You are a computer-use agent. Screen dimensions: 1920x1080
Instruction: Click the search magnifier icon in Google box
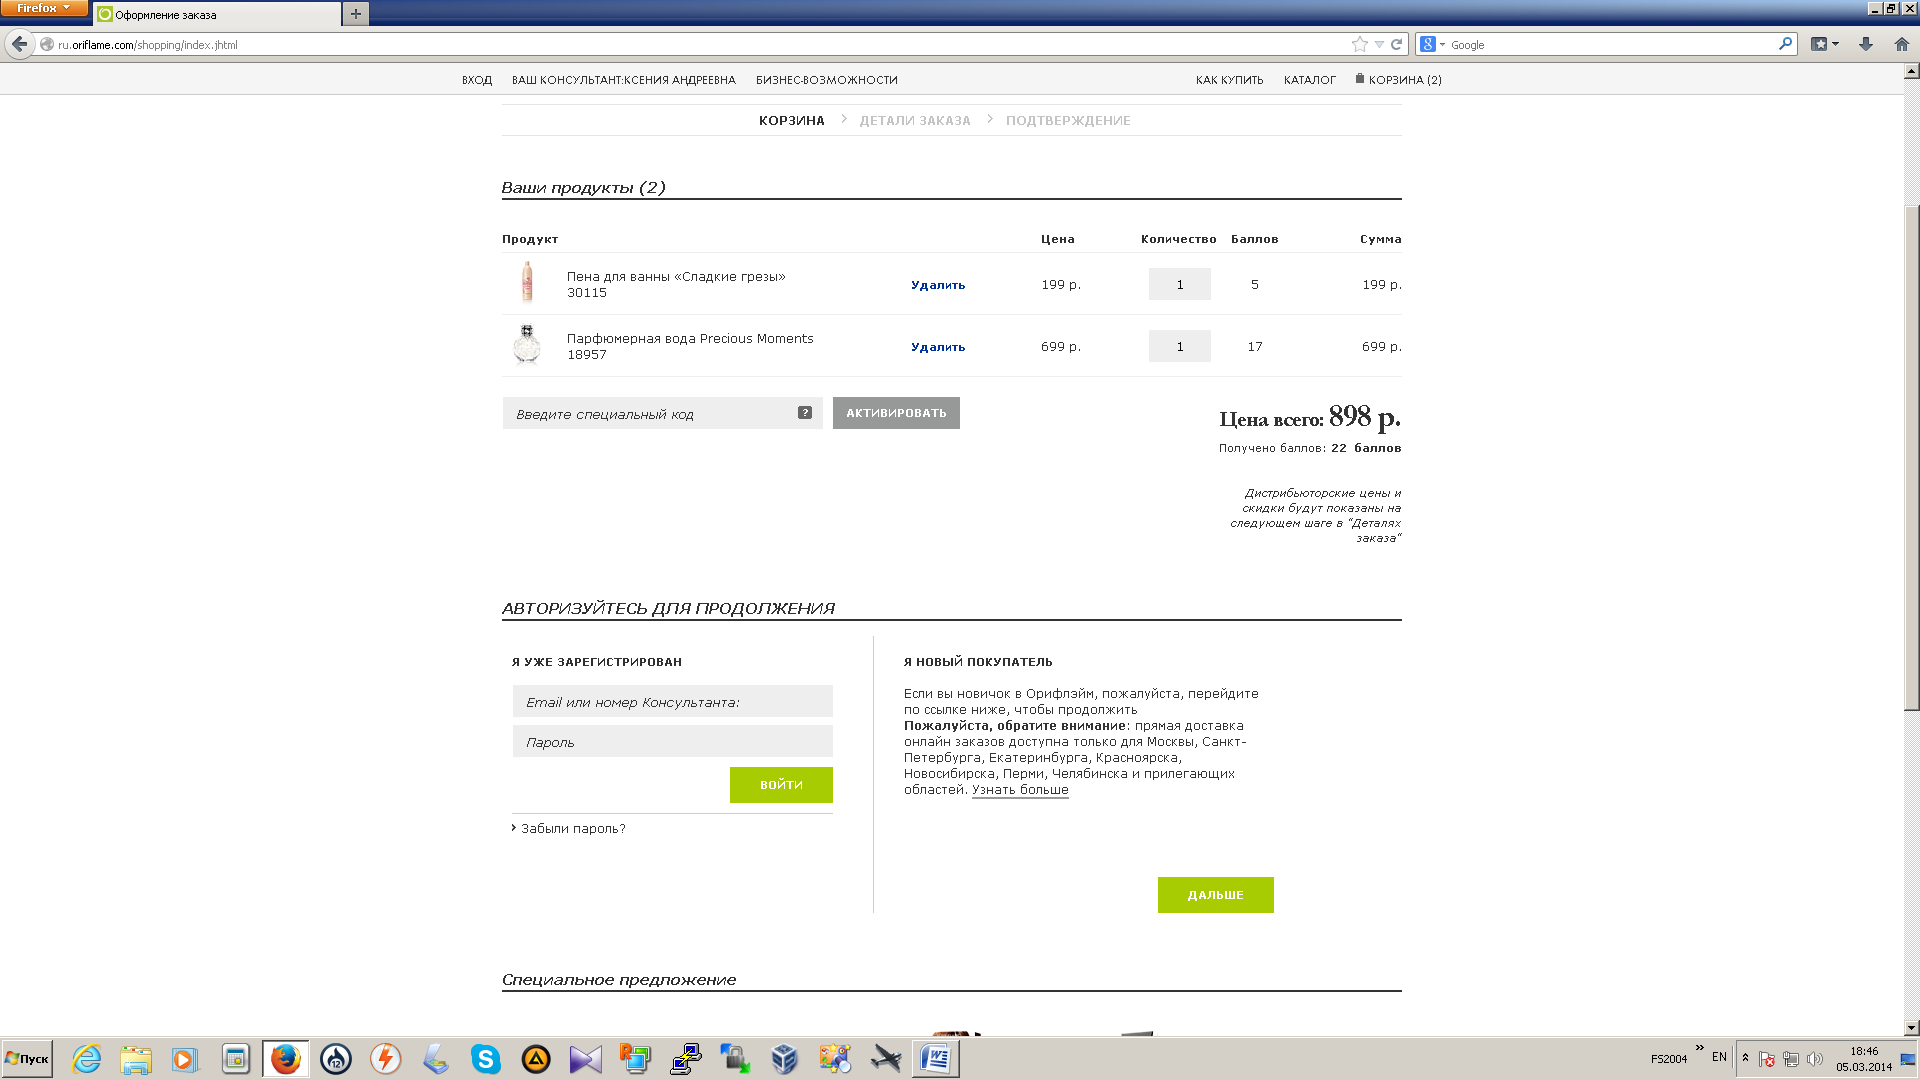[1785, 44]
